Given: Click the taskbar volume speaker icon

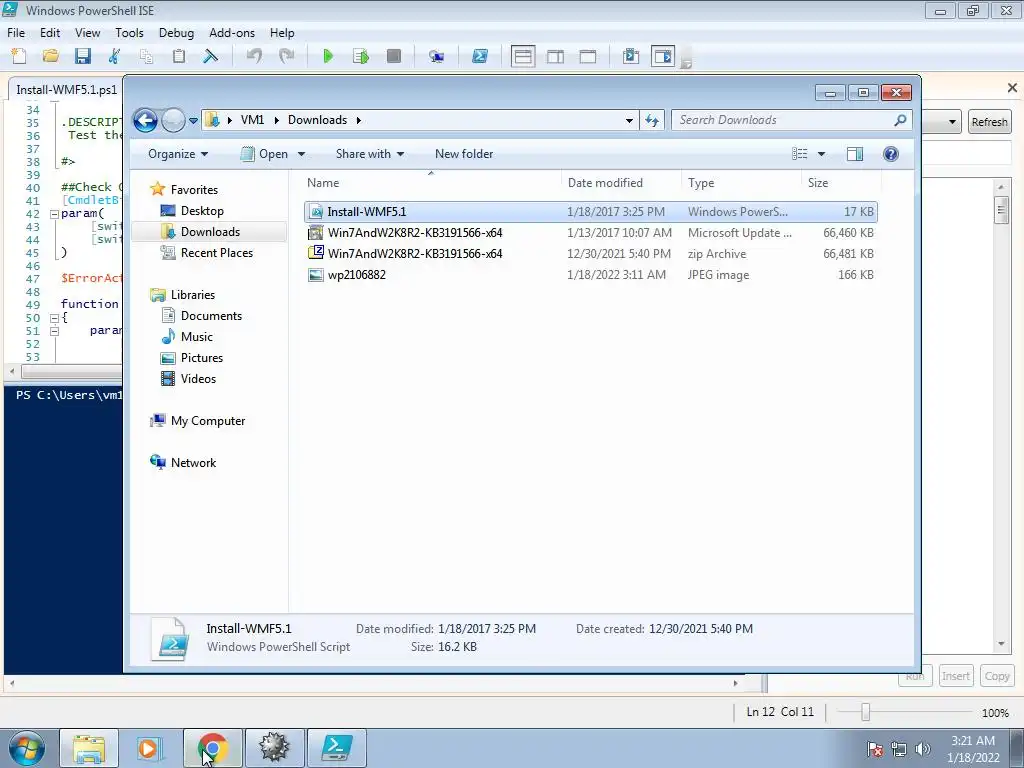Looking at the screenshot, I should pyautogui.click(x=923, y=749).
